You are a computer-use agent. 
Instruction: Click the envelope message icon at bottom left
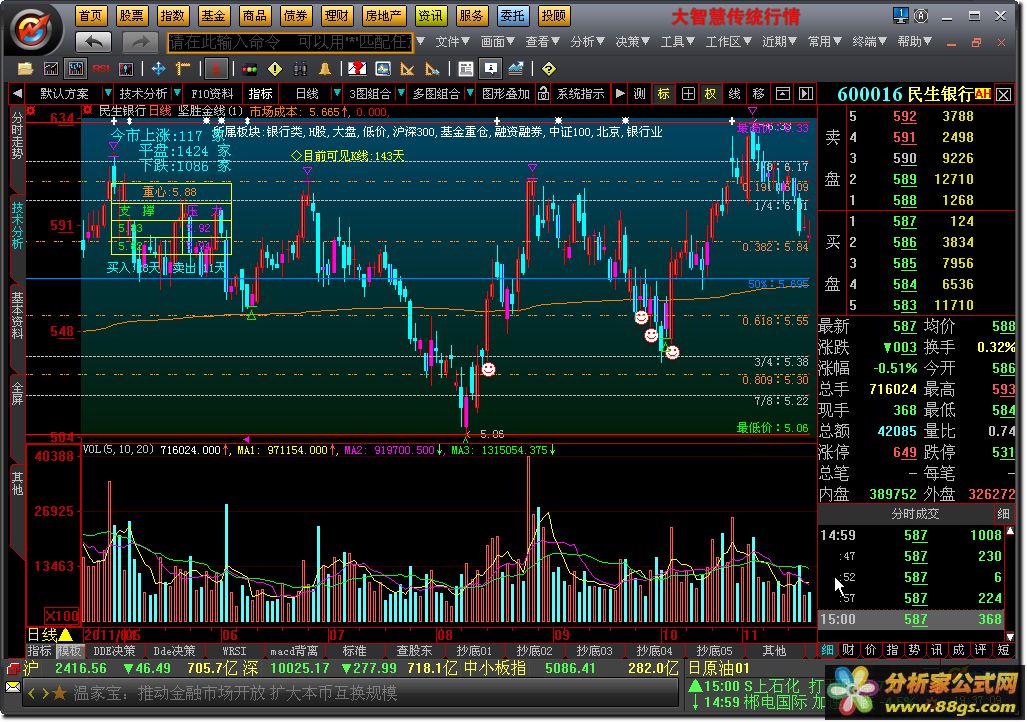coord(12,687)
